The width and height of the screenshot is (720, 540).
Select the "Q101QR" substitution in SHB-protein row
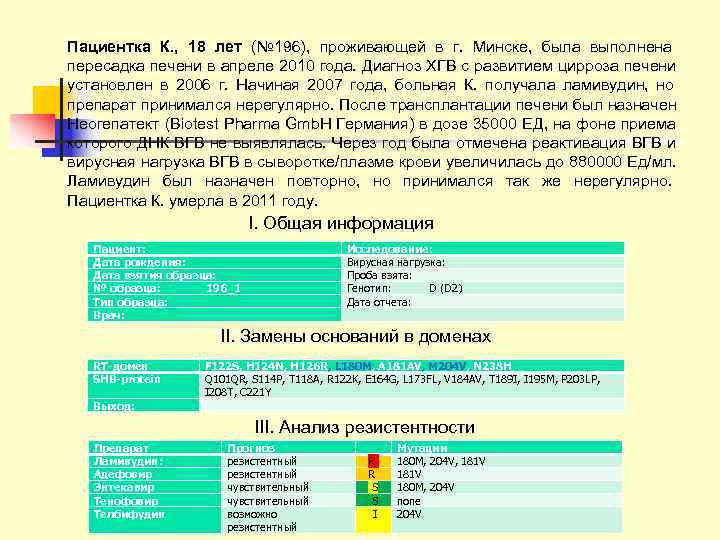(x=226, y=379)
